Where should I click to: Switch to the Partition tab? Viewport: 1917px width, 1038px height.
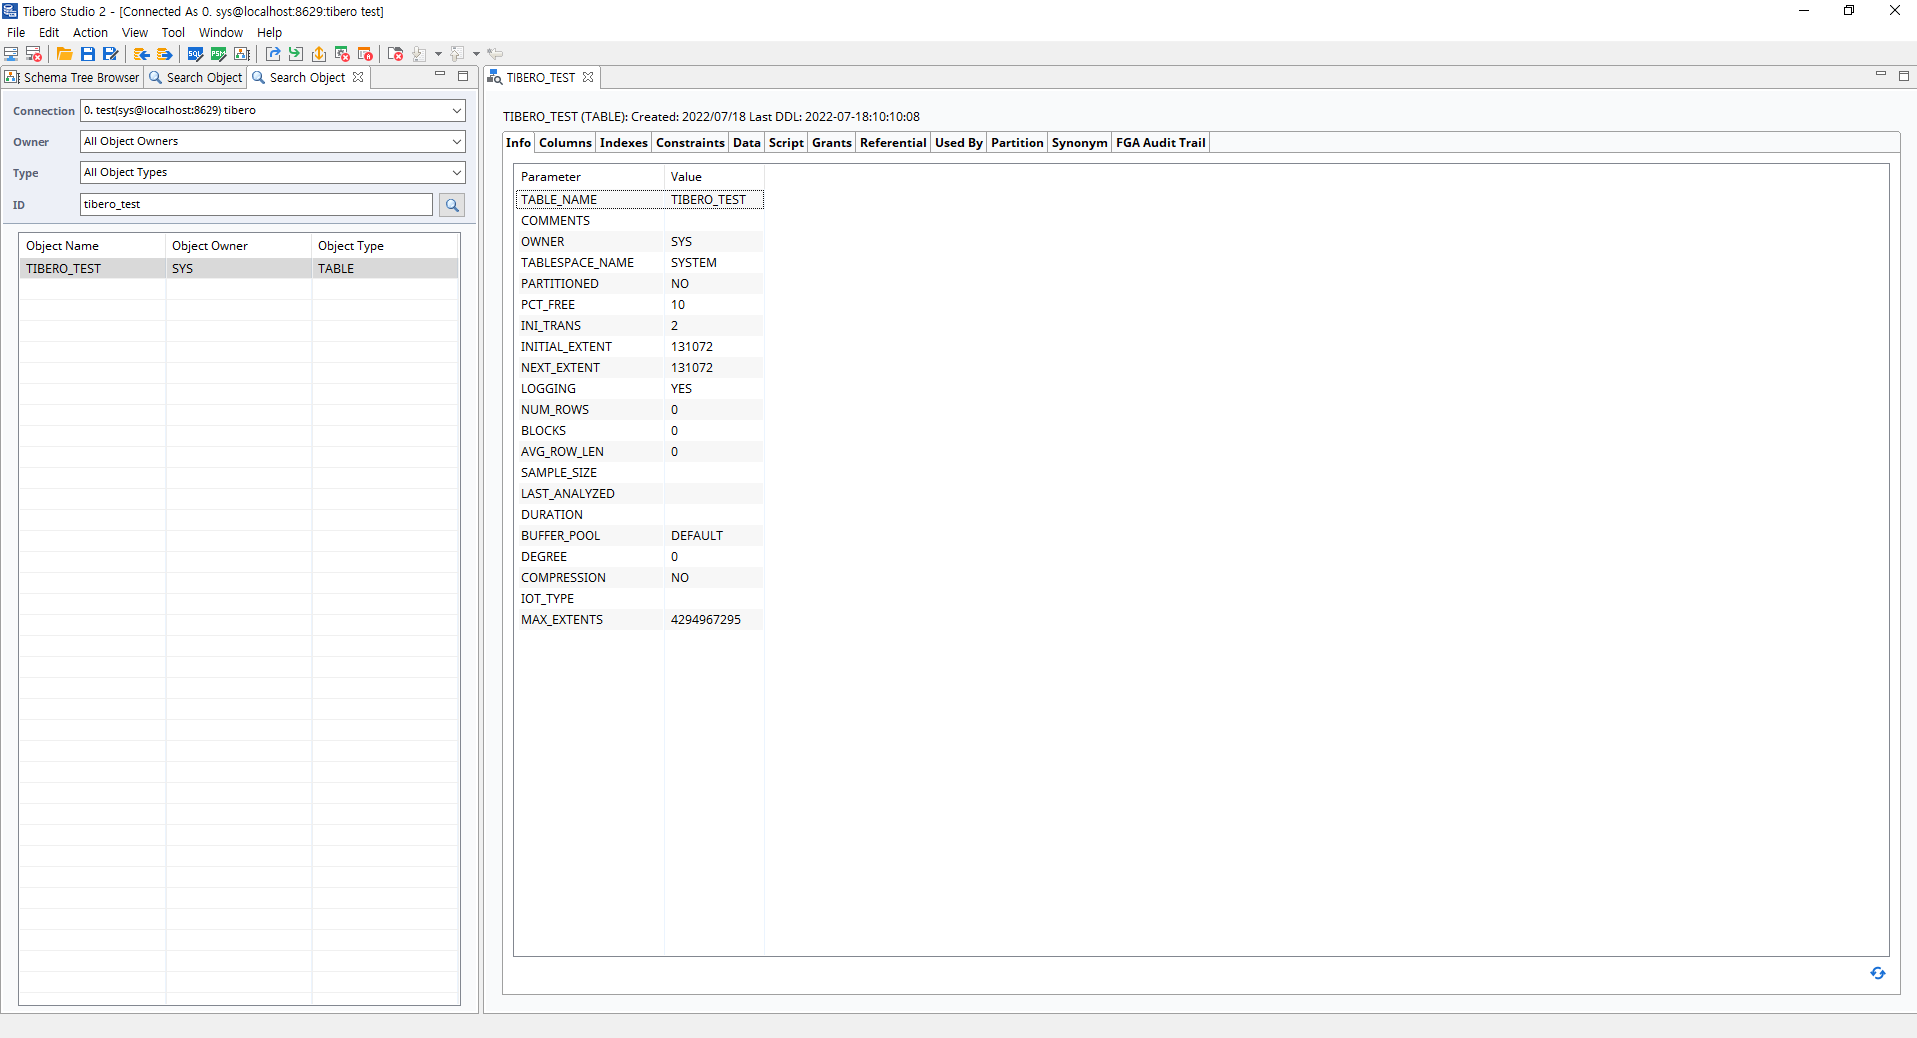pyautogui.click(x=1017, y=143)
